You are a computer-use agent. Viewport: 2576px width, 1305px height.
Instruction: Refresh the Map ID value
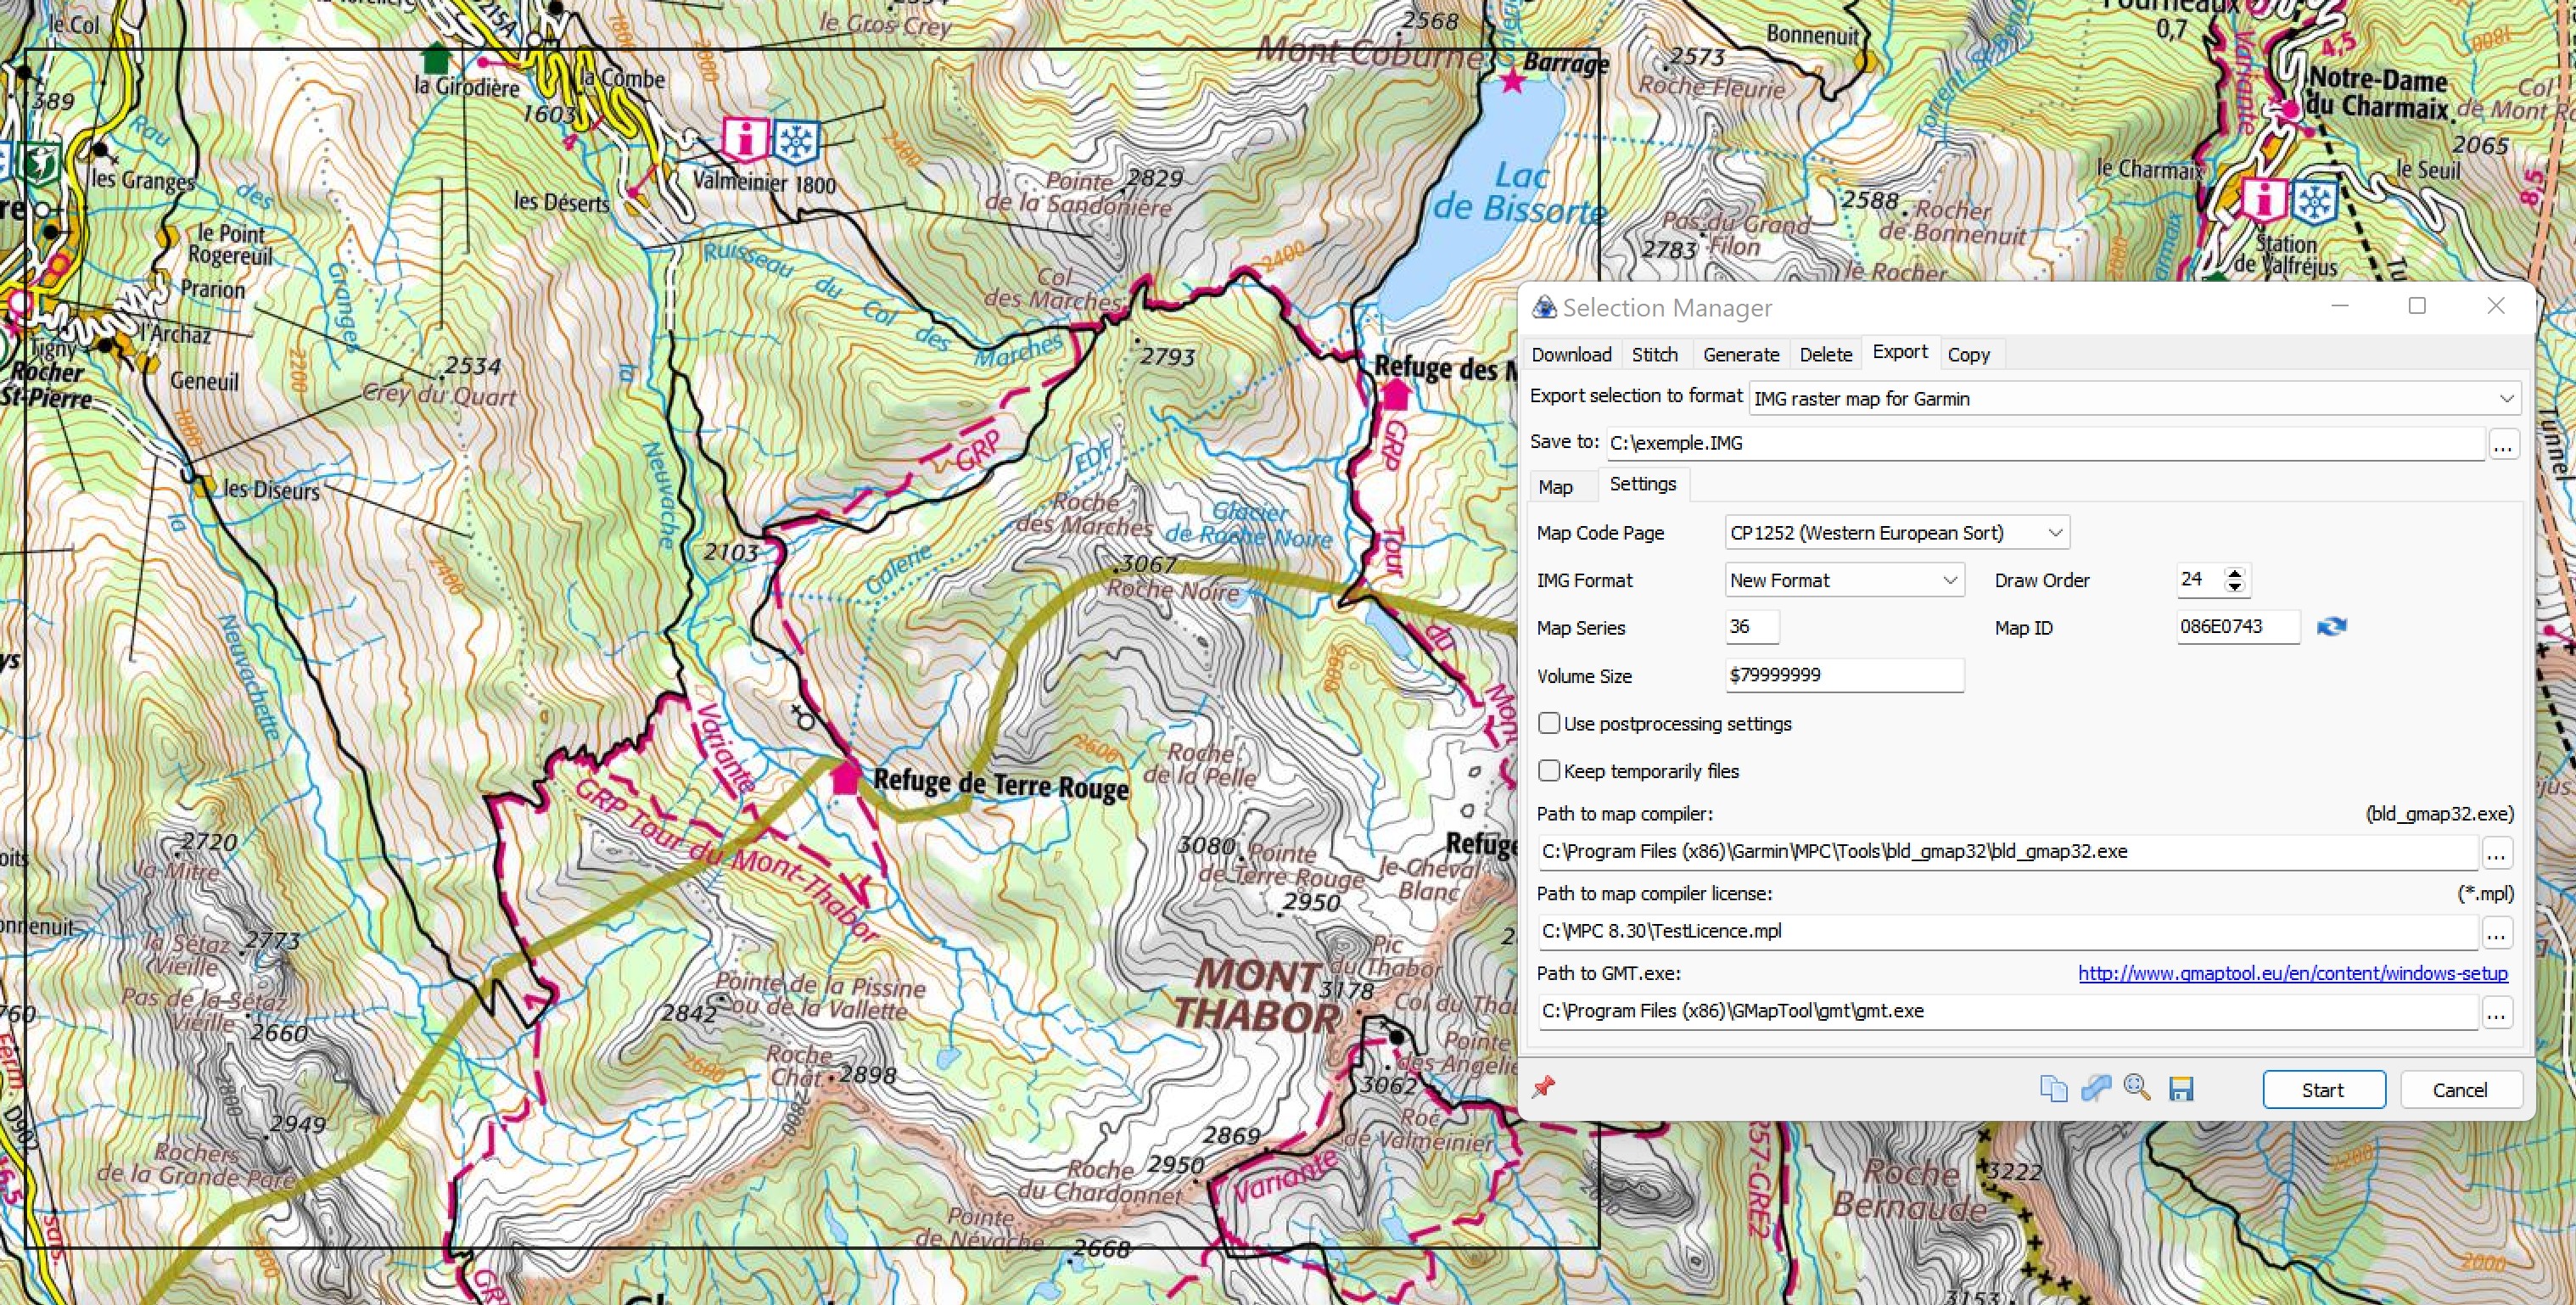point(2331,627)
